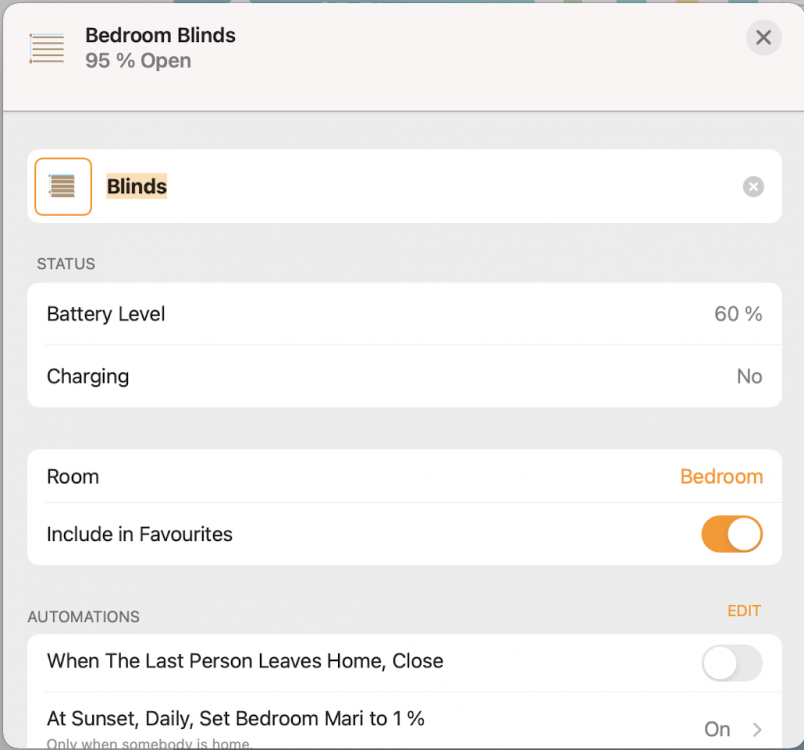Select the When The Last Person Leaves Home label
804x750 pixels.
[245, 661]
